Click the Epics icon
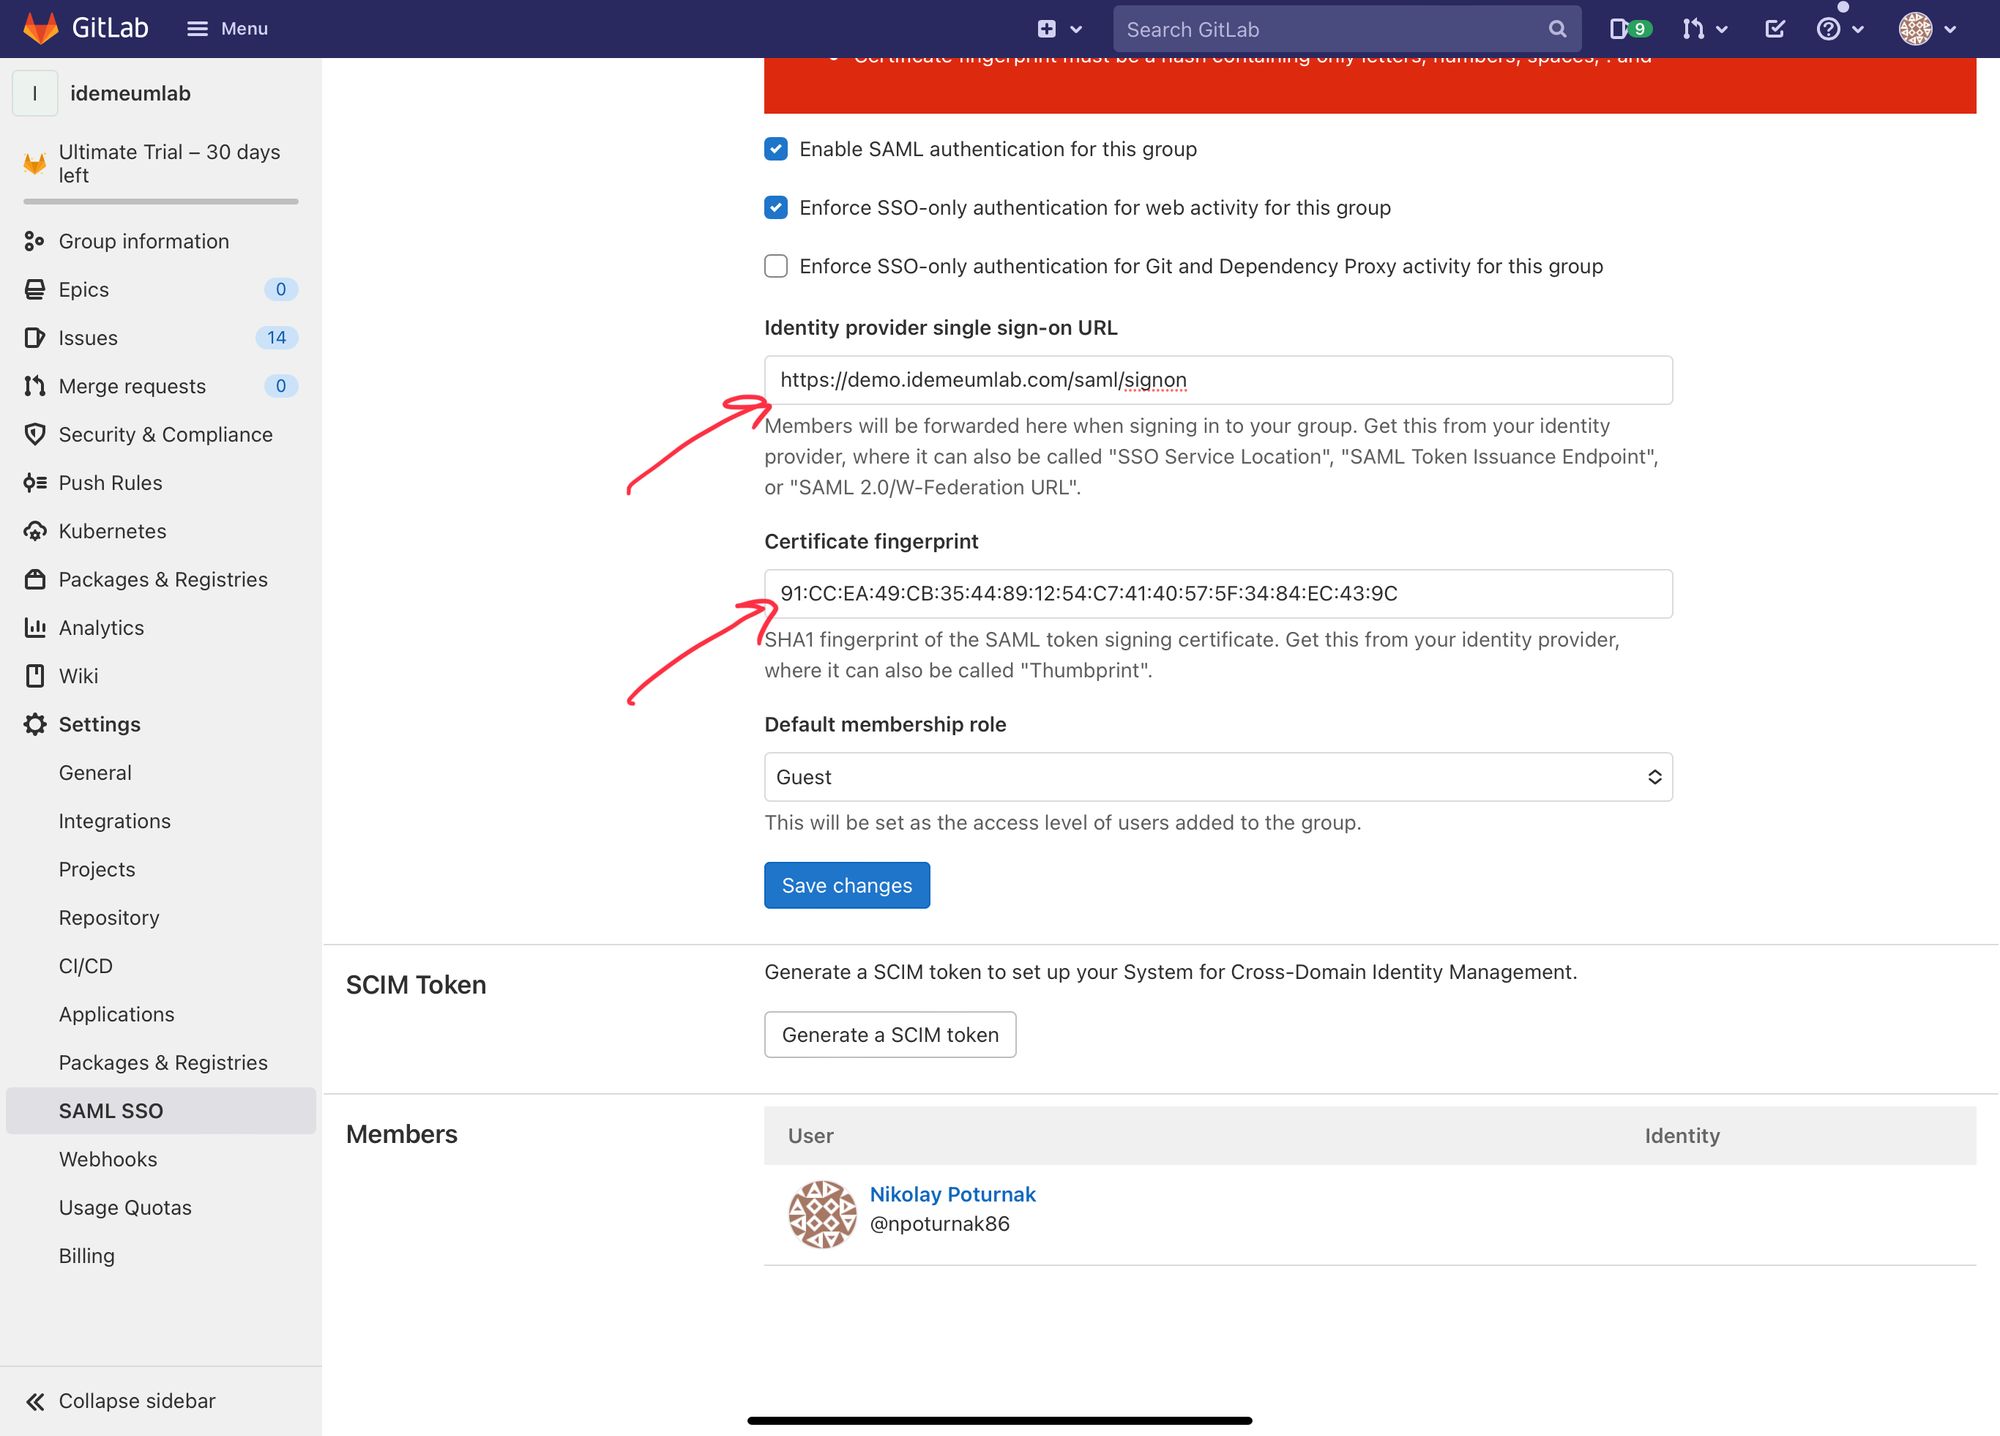The height and width of the screenshot is (1436, 2000). (35, 289)
